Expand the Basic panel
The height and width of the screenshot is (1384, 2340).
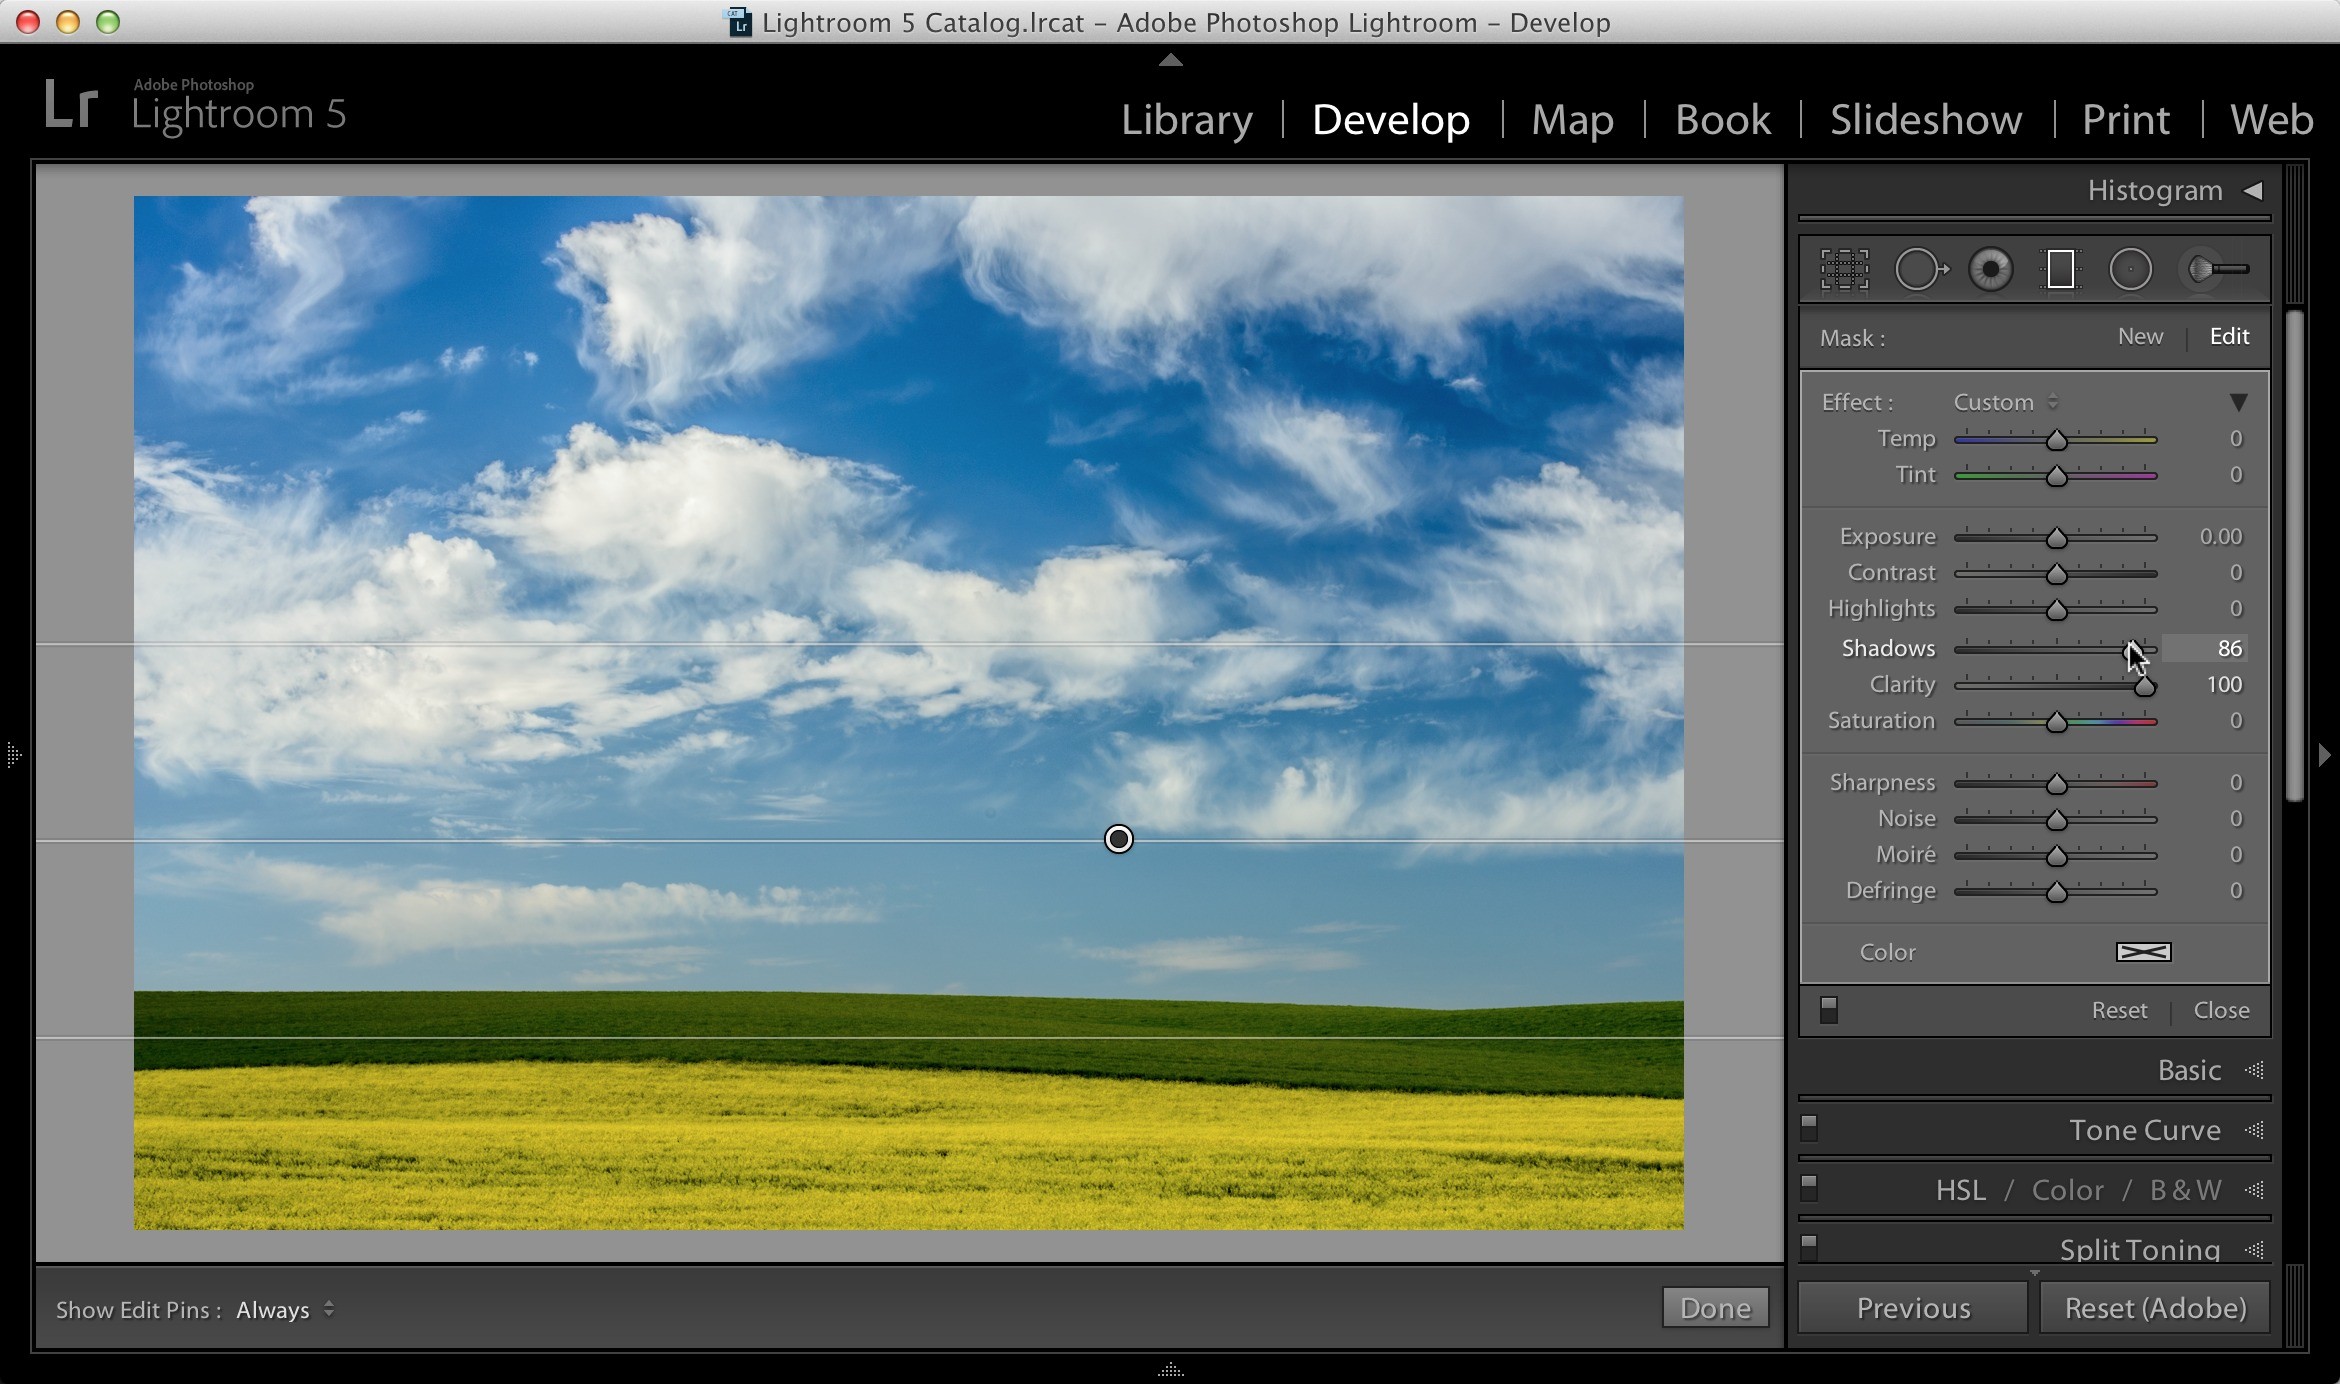2189,1070
